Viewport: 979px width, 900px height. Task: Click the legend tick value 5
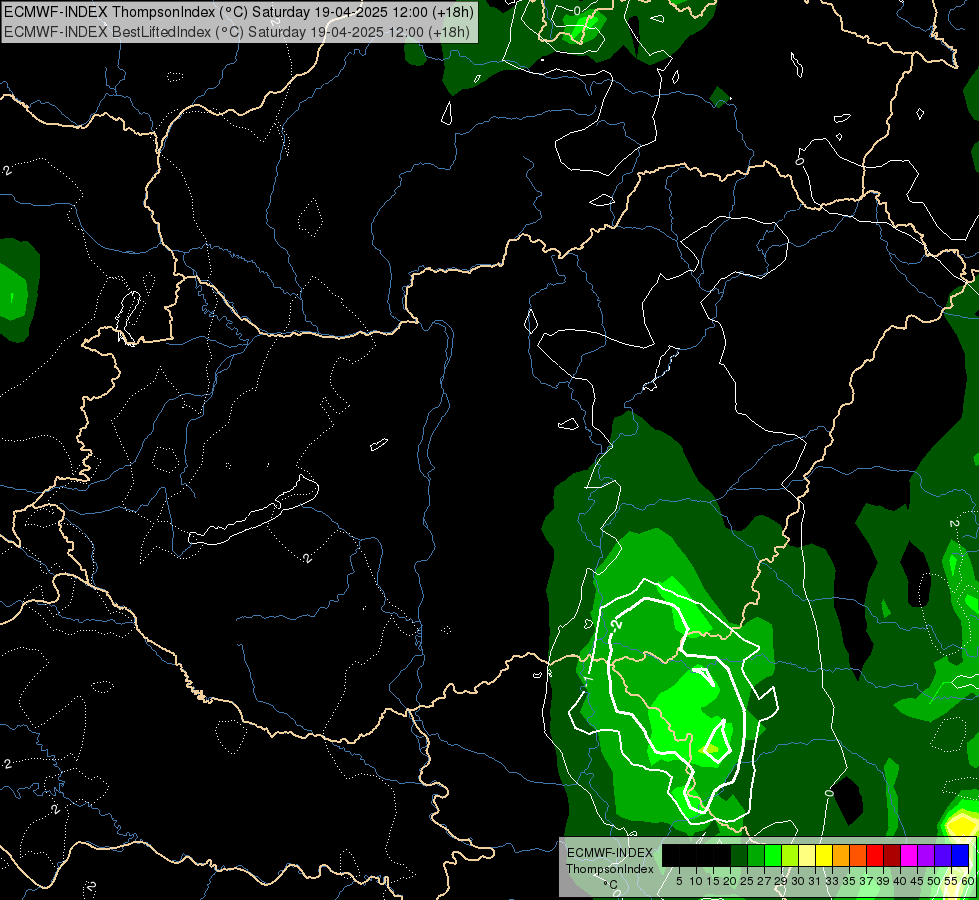click(x=679, y=881)
